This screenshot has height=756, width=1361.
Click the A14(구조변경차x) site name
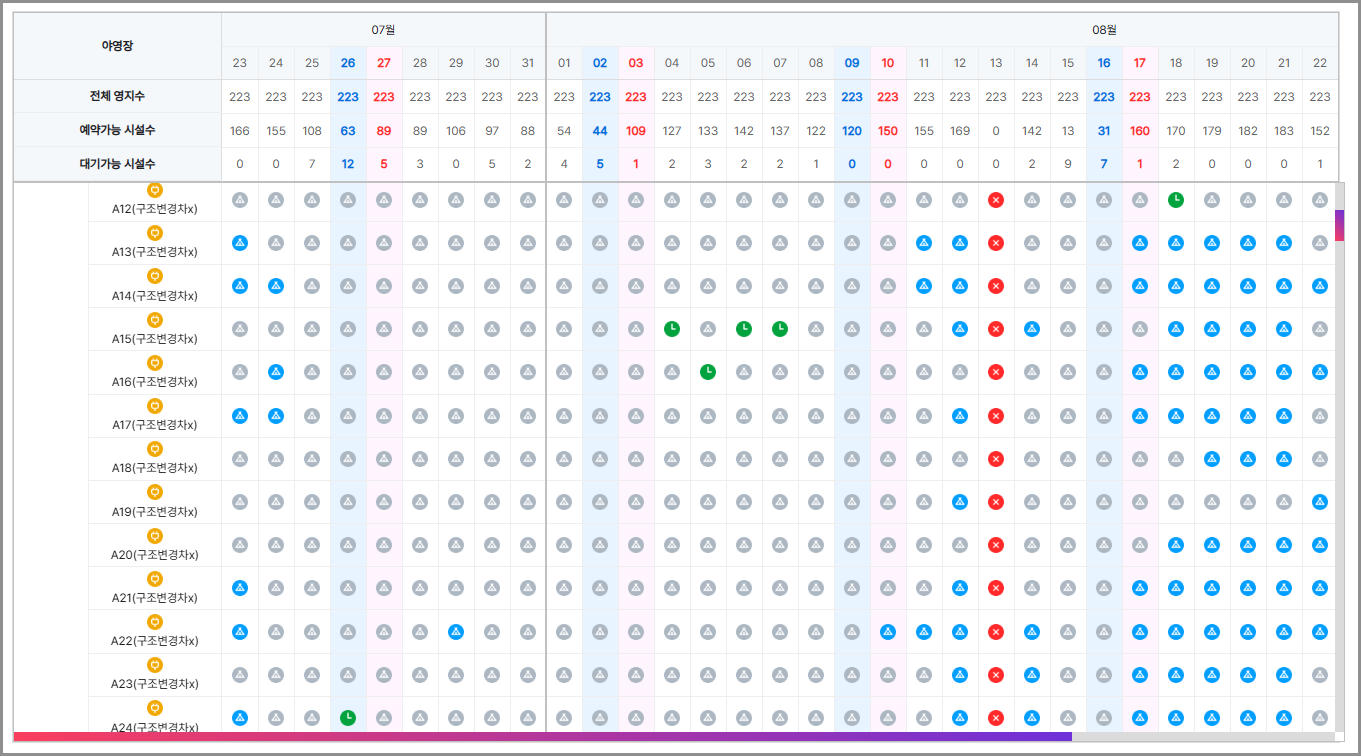pos(155,296)
